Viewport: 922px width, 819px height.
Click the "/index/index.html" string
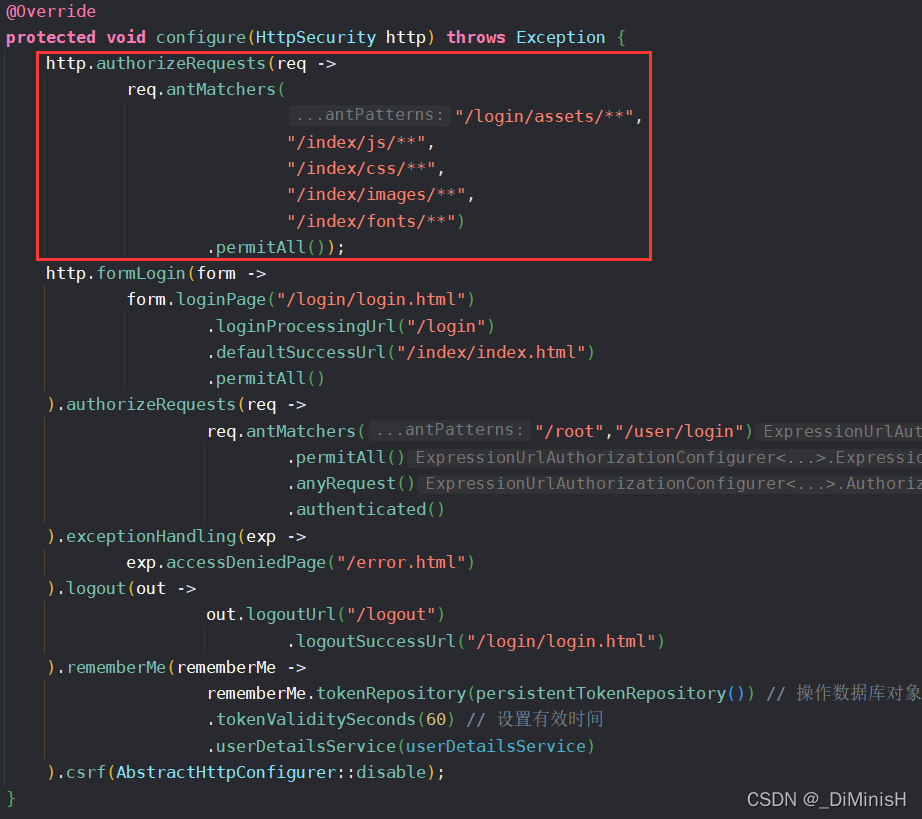[x=491, y=352]
